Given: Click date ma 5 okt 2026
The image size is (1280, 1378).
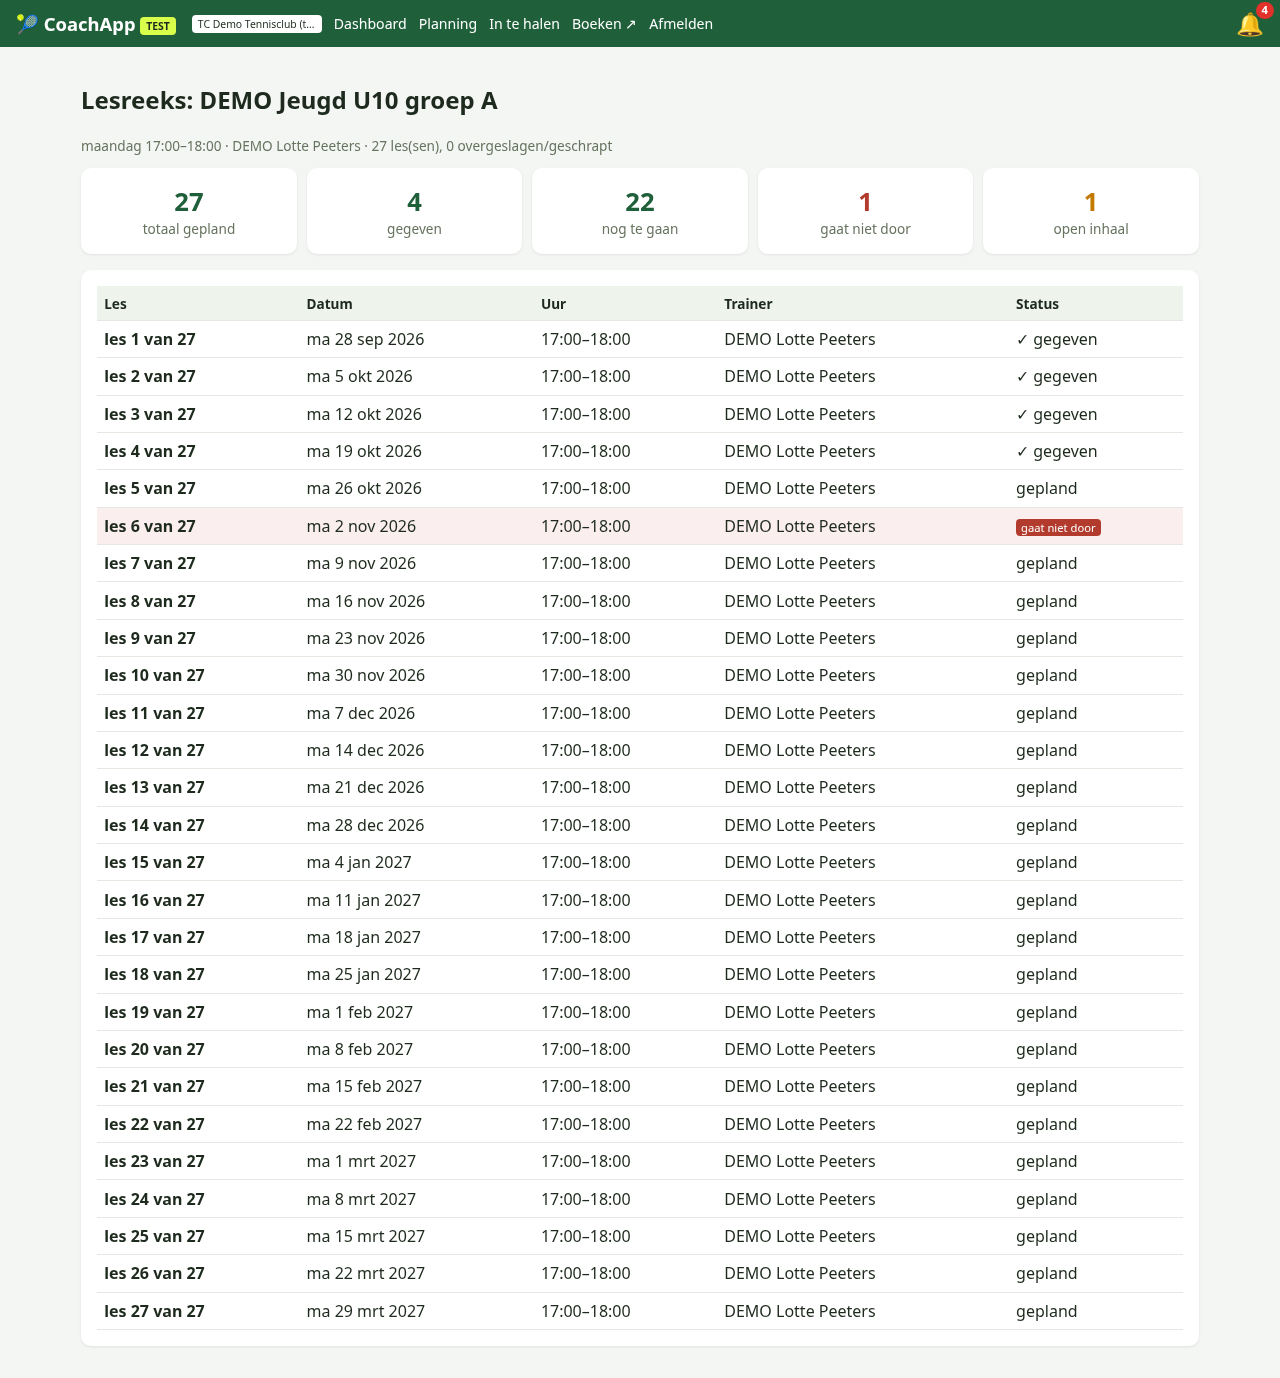Looking at the screenshot, I should pyautogui.click(x=359, y=376).
